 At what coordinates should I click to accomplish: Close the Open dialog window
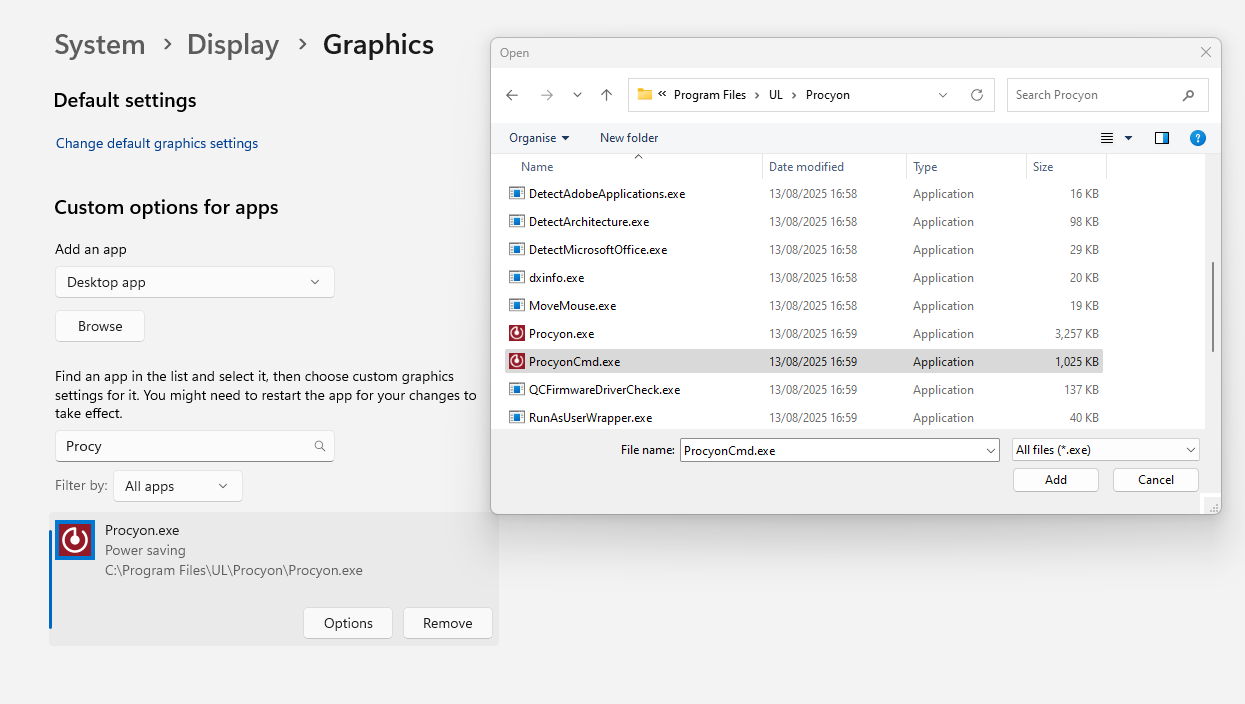1206,52
